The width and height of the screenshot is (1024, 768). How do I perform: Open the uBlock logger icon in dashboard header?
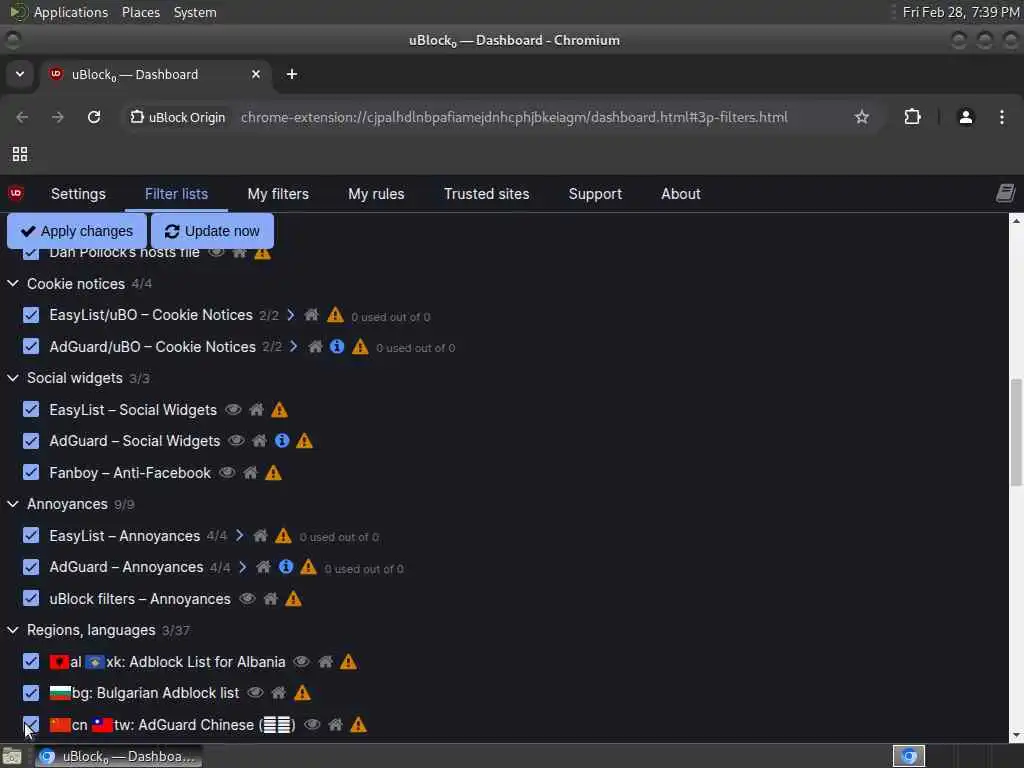[x=1006, y=193]
